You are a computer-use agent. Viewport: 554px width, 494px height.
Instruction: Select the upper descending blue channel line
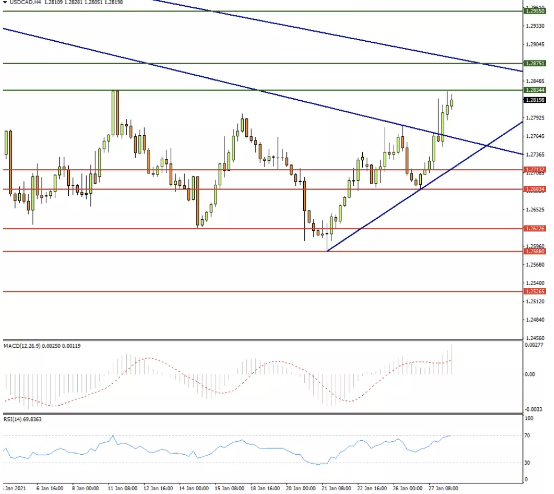(339, 36)
